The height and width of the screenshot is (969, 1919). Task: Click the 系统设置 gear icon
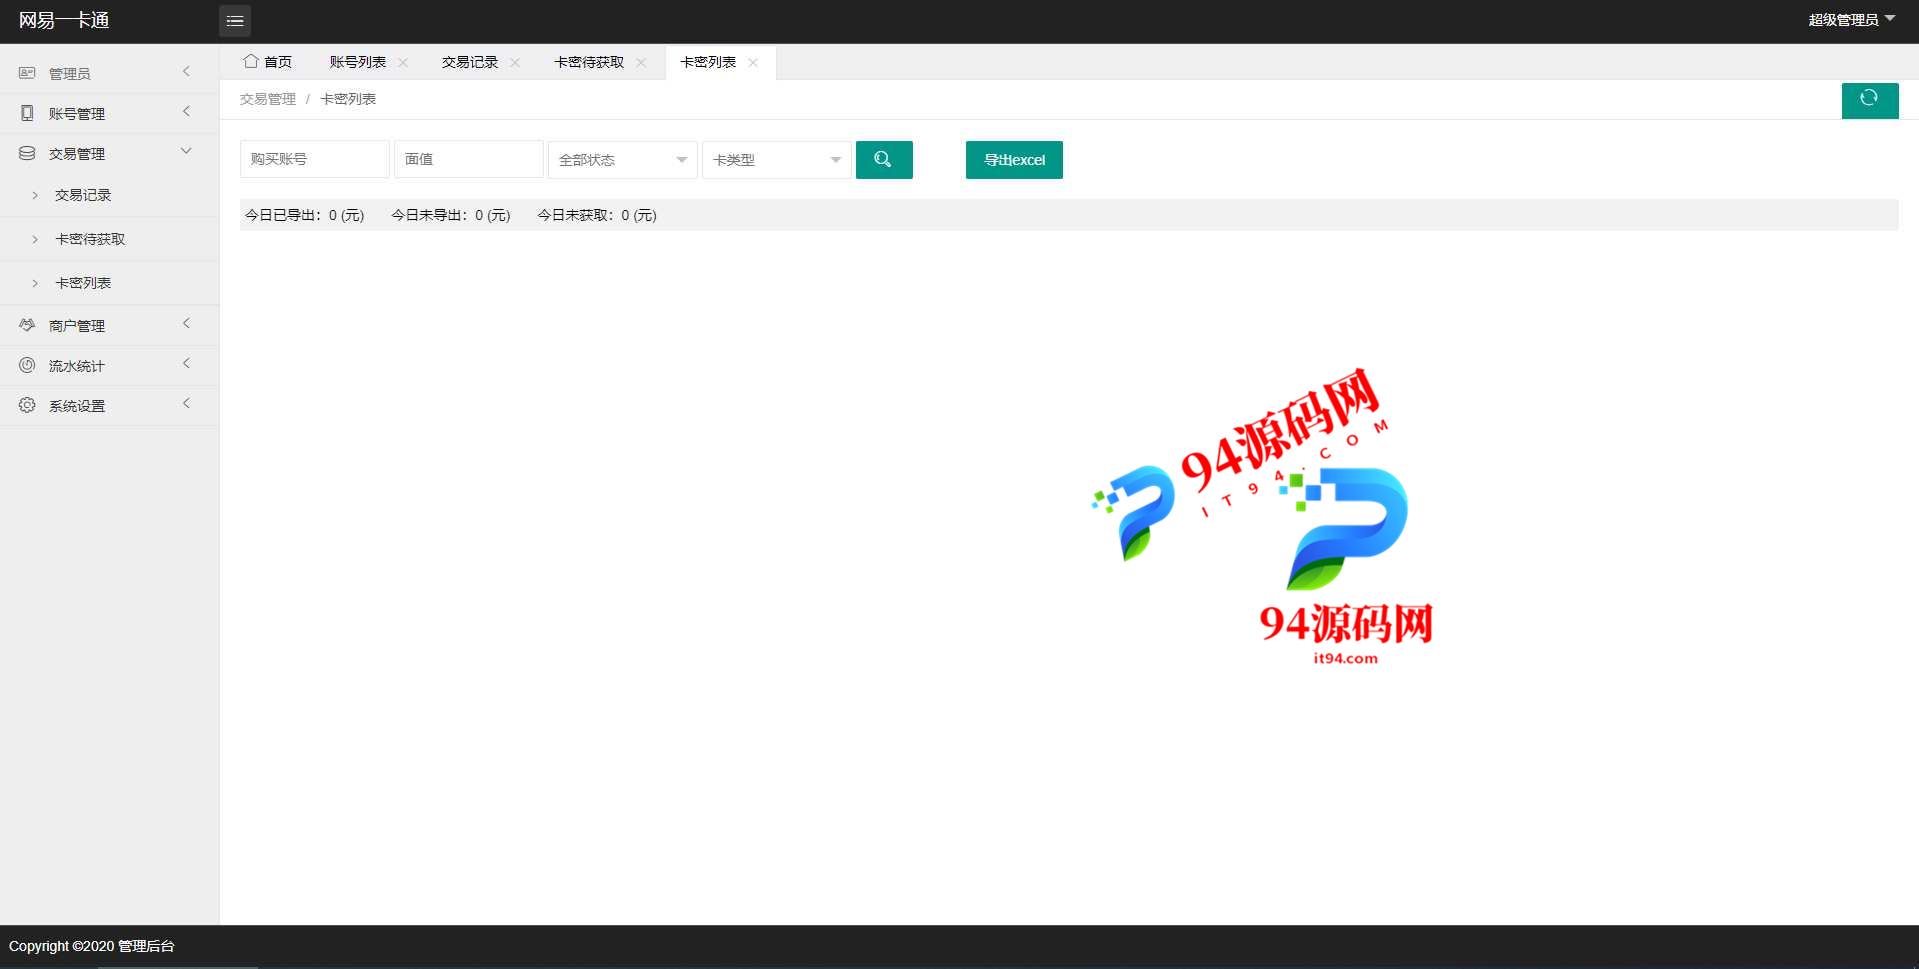[27, 405]
